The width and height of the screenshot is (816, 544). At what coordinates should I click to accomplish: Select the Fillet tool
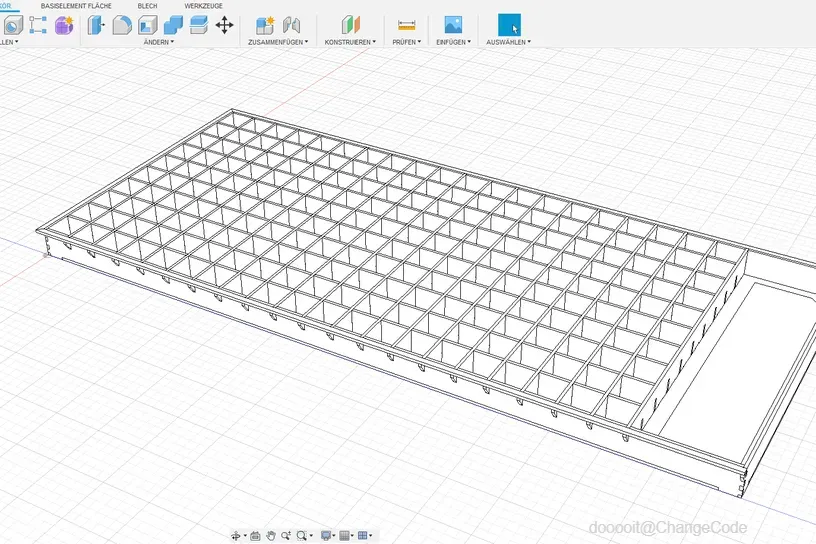tap(122, 25)
